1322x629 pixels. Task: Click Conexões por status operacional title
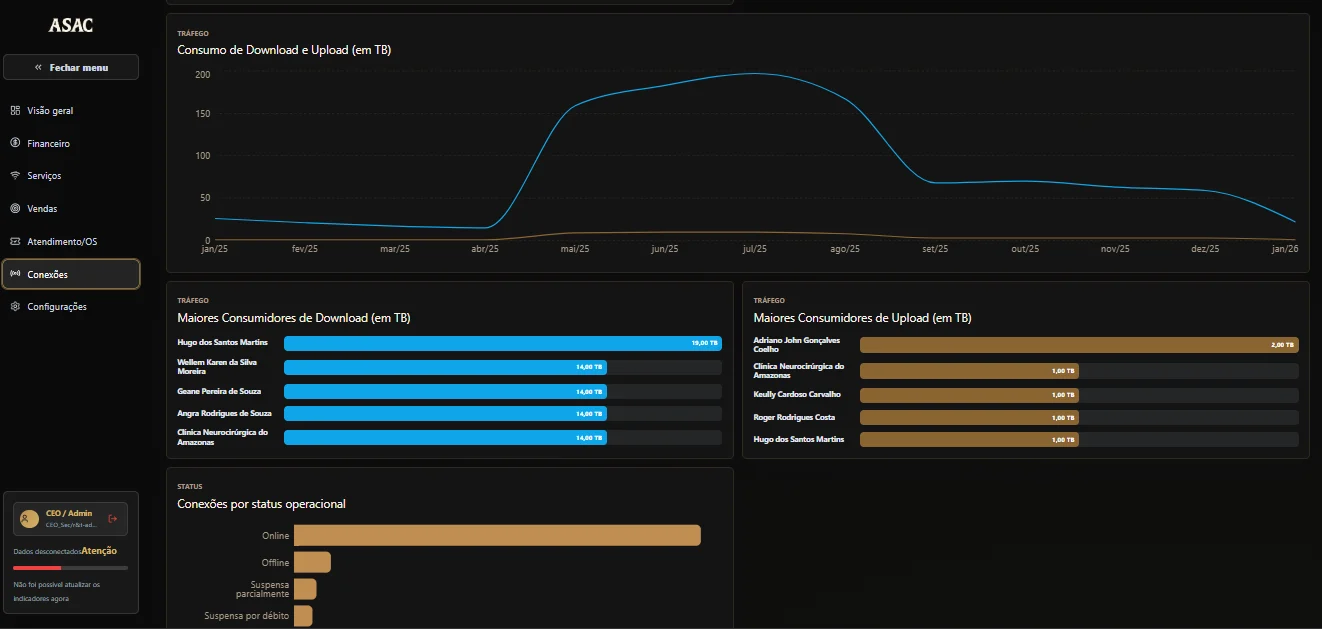(262, 504)
